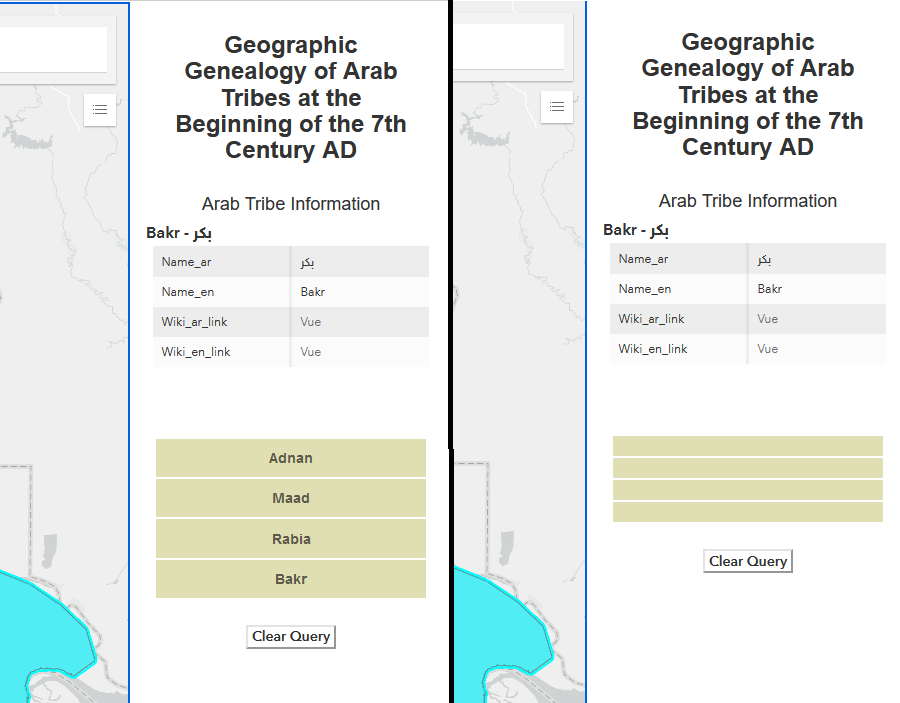Image resolution: width=900 pixels, height=703 pixels.
Task: Click the topmost empty tan bar in right panel
Action: 748,446
